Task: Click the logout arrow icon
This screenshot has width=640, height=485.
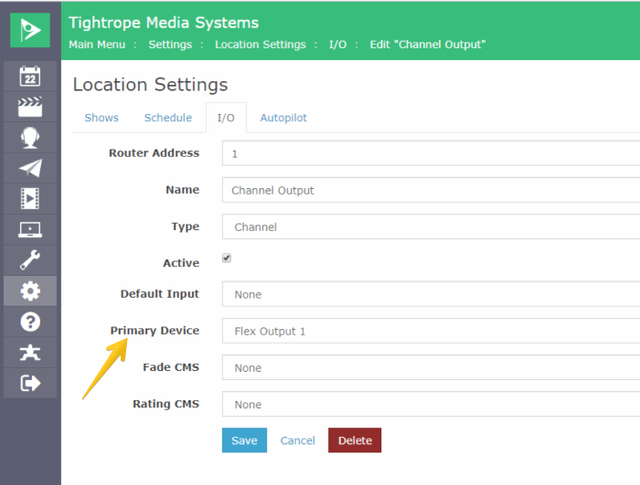Action: click(30, 383)
